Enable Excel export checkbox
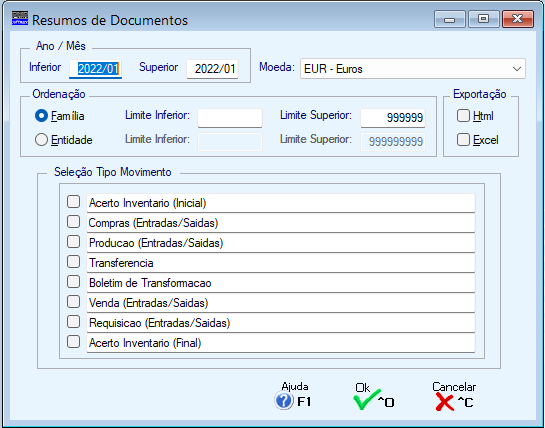 (x=463, y=140)
